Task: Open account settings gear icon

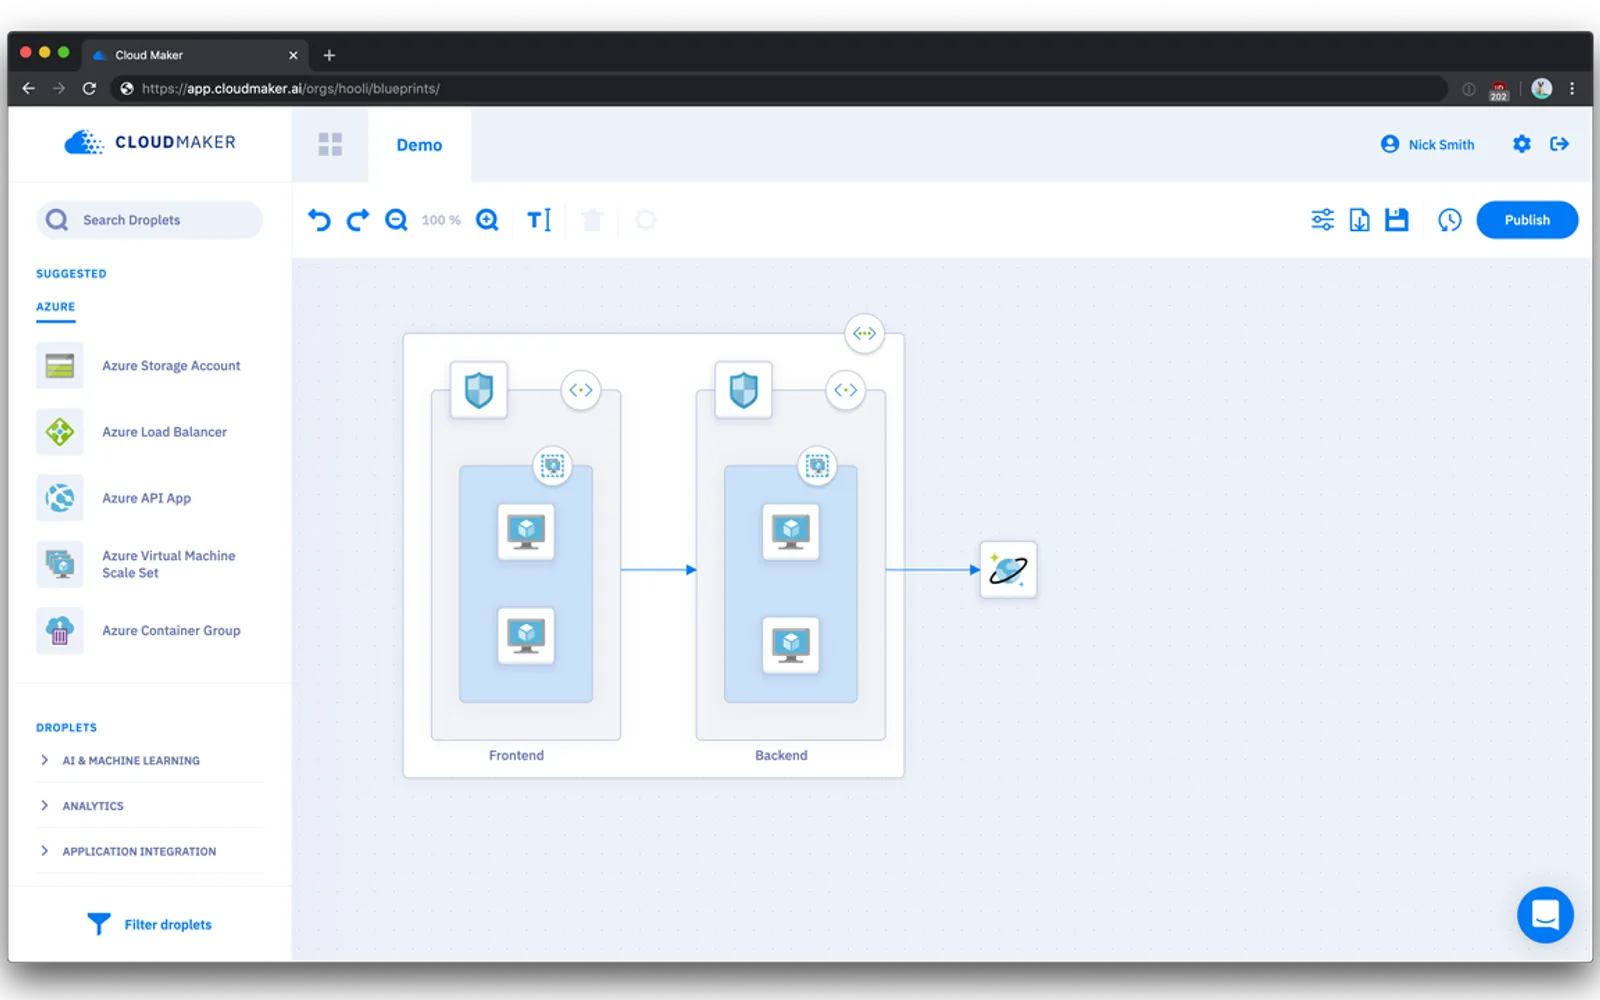Action: (1521, 144)
